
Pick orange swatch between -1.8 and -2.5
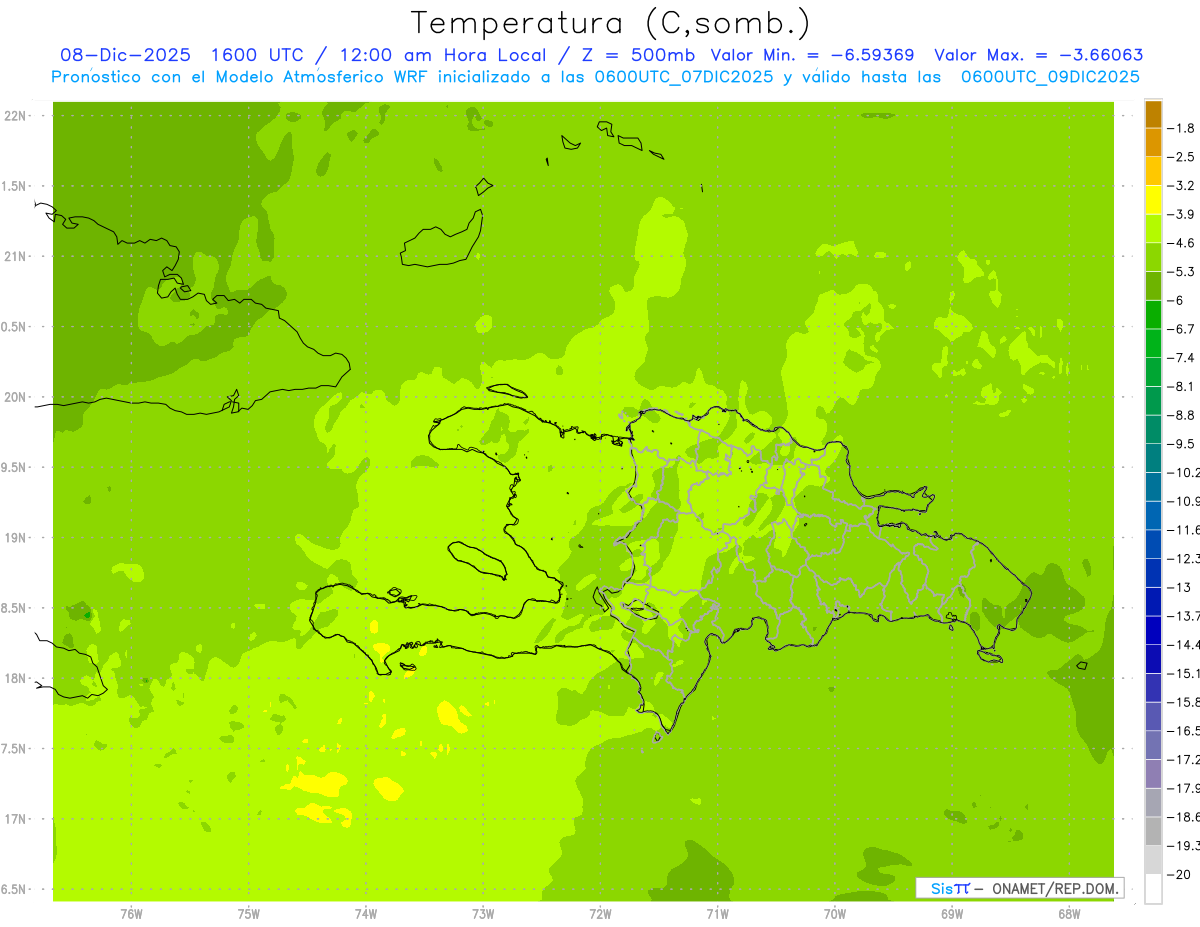coord(1153,142)
